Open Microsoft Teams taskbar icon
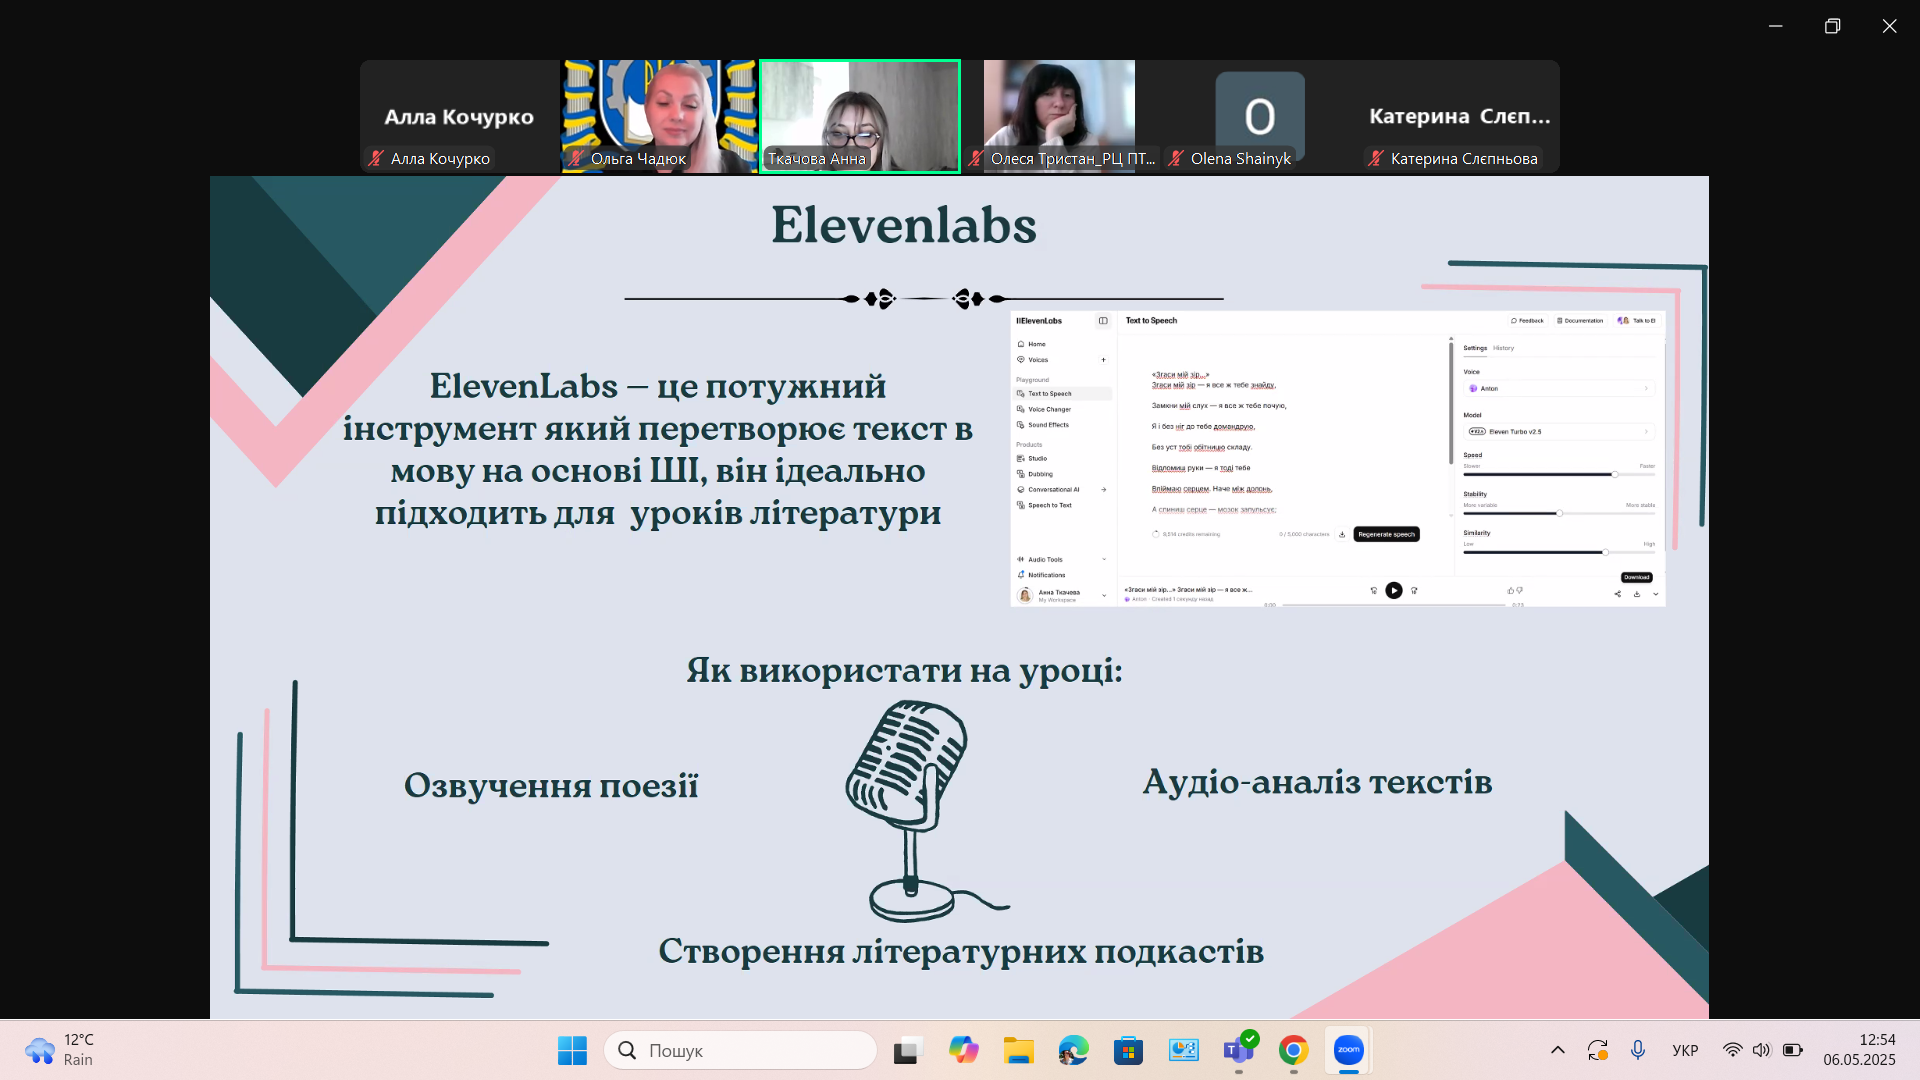Image resolution: width=1920 pixels, height=1080 pixels. point(1238,1050)
